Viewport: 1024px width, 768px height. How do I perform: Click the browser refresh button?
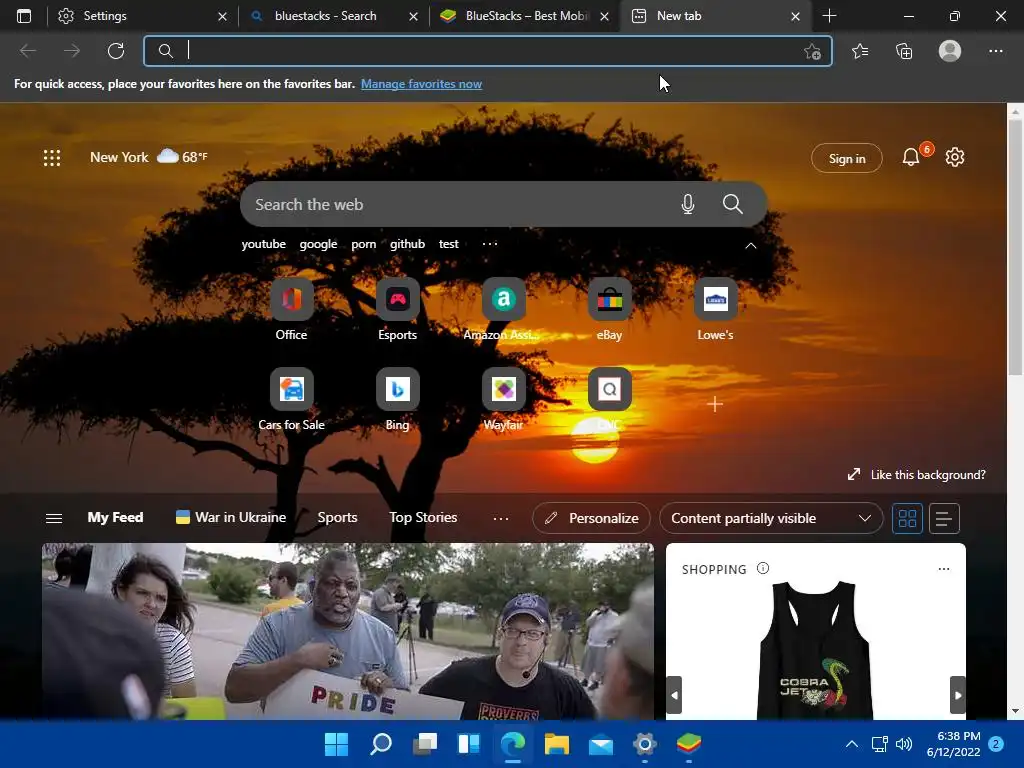point(116,51)
